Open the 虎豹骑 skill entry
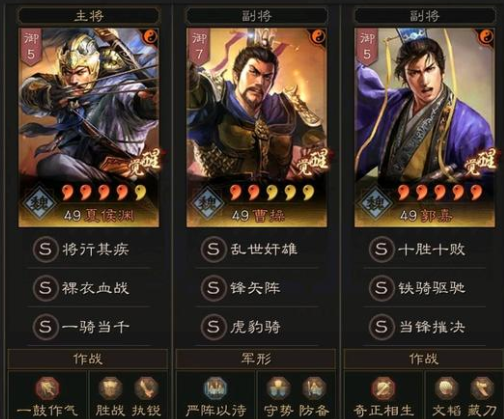Viewport: 504px width, 419px height. pos(257,327)
